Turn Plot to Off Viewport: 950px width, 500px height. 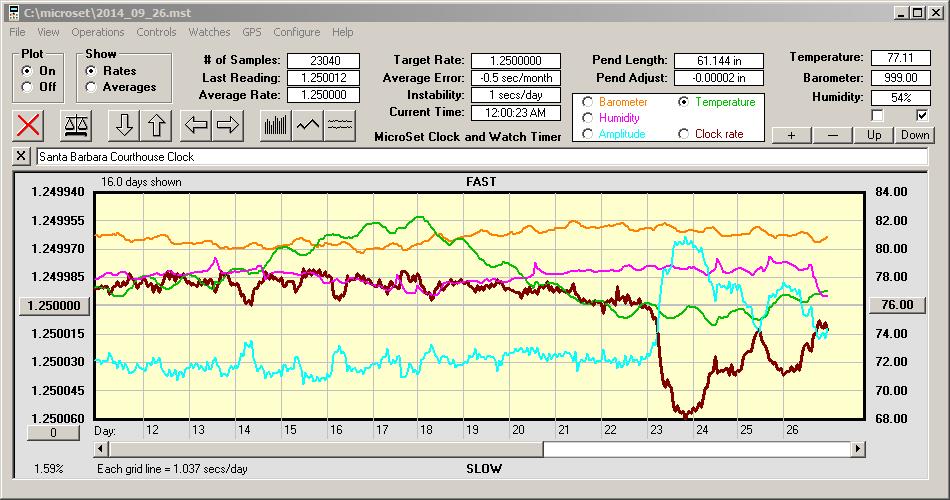[26, 87]
